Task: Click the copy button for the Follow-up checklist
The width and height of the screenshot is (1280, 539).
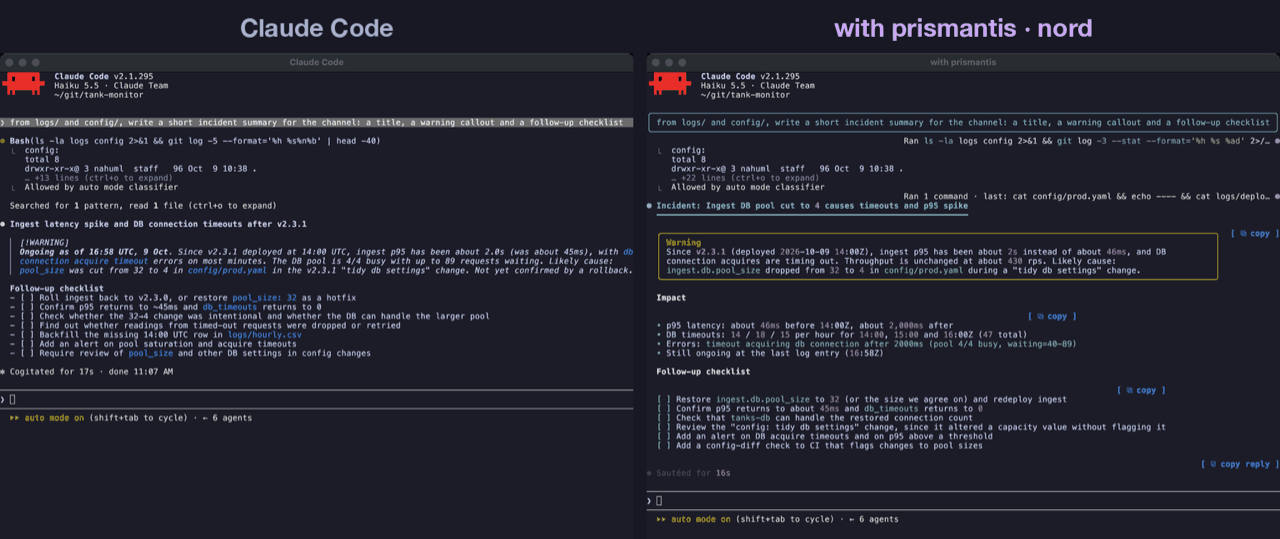Action: pyautogui.click(x=1141, y=390)
